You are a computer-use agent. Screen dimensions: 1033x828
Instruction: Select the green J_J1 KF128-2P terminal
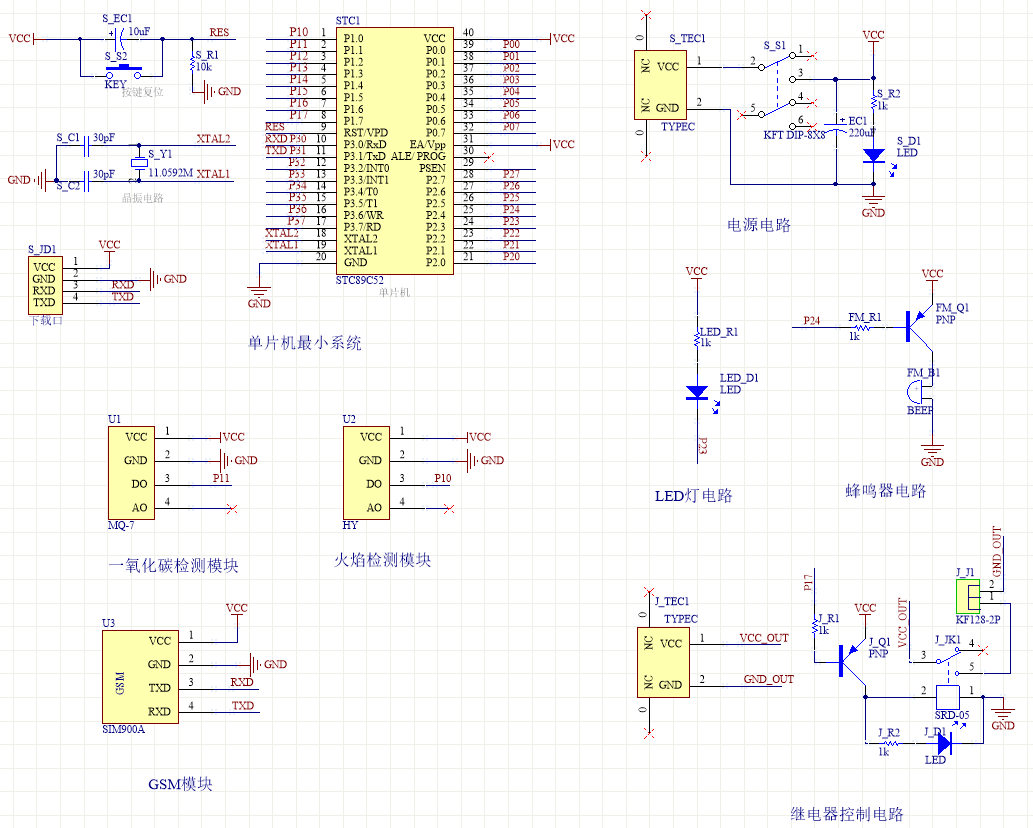pyautogui.click(x=968, y=596)
